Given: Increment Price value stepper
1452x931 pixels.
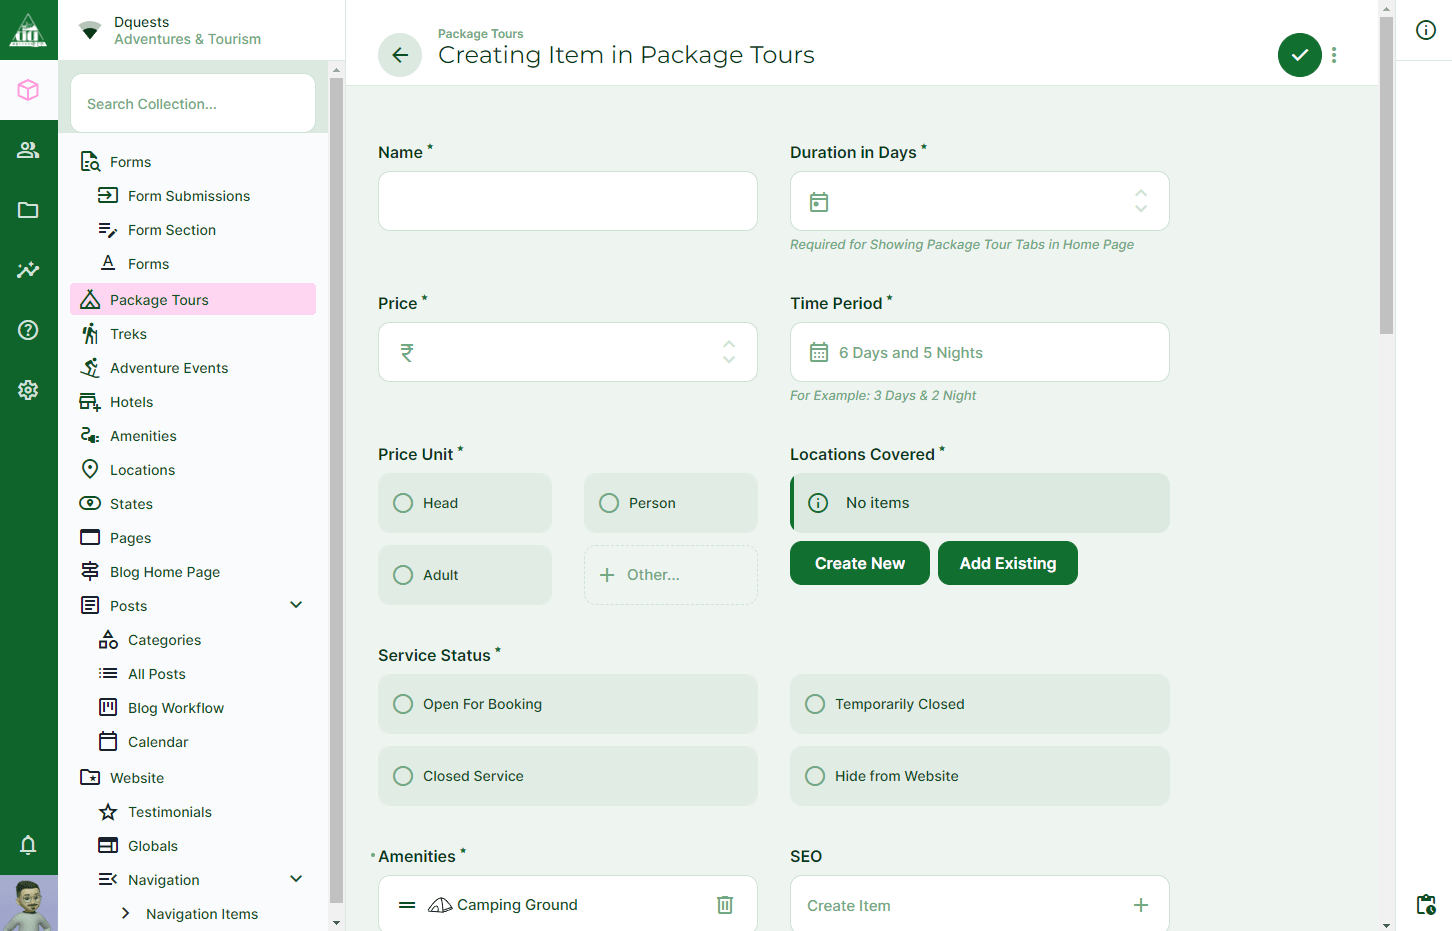Looking at the screenshot, I should click(x=729, y=344).
